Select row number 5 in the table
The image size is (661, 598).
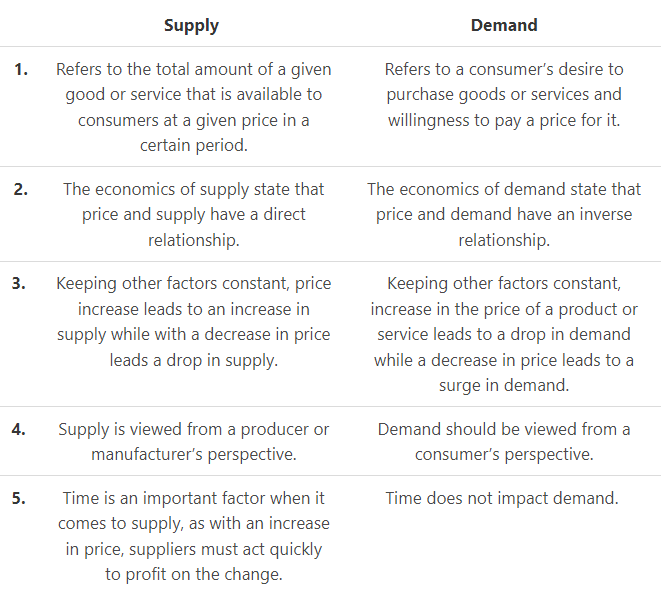pos(19,498)
